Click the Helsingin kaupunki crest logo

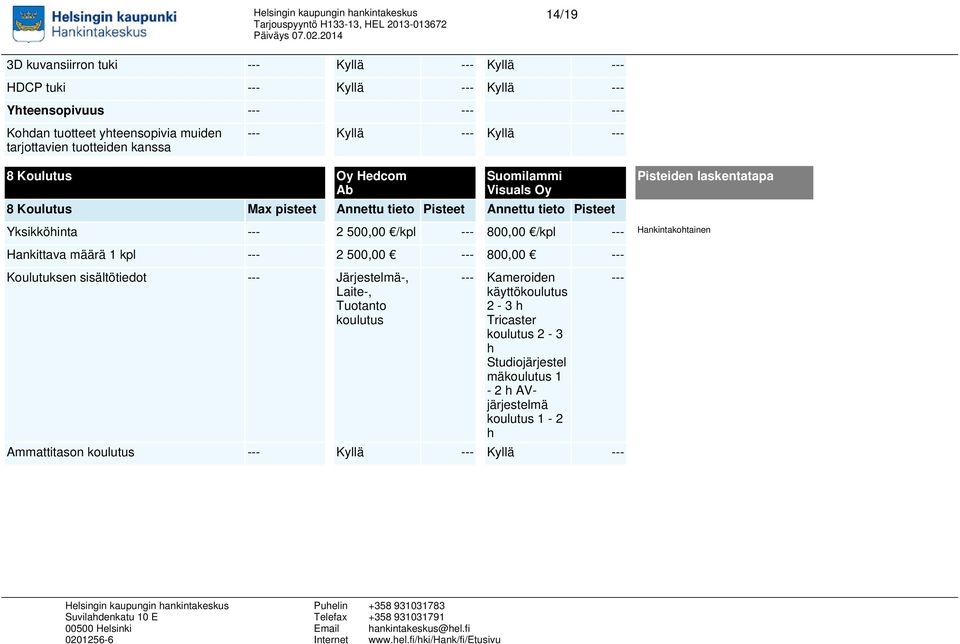28,24
